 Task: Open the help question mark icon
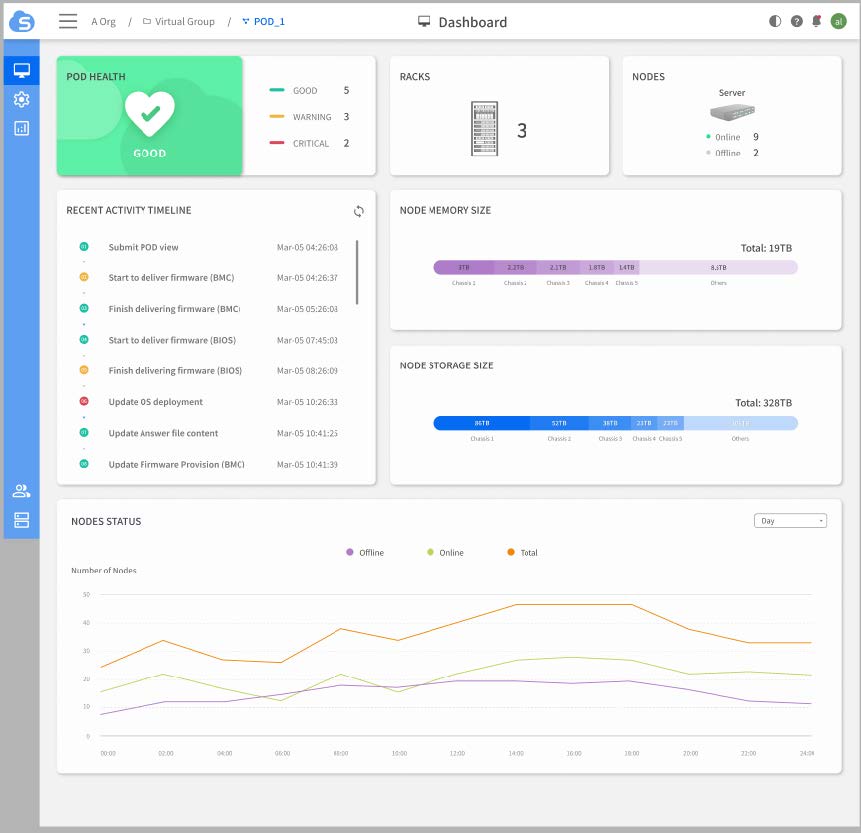click(796, 21)
